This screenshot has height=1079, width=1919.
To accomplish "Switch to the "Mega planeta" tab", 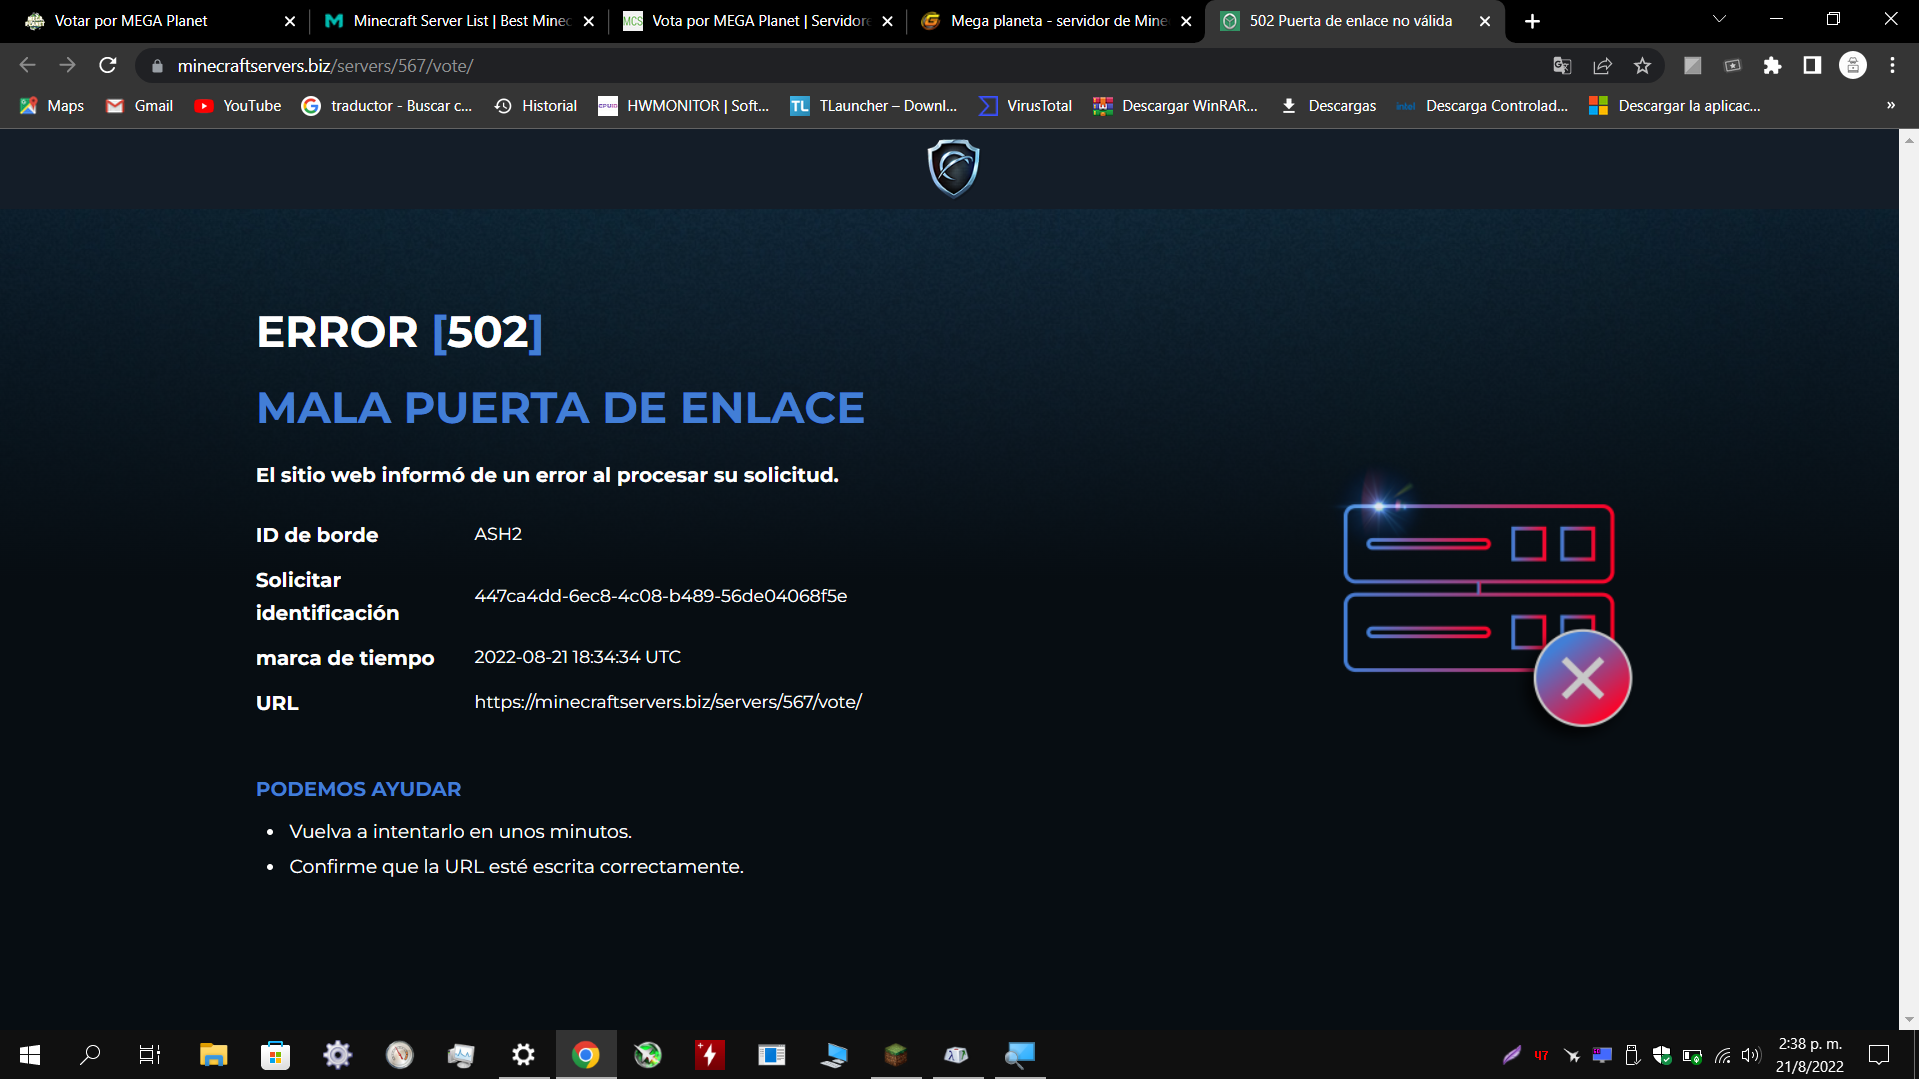I will [1050, 20].
